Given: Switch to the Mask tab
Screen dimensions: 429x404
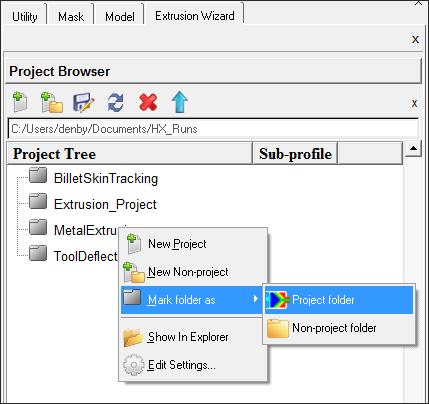Looking at the screenshot, I should coord(71,16).
